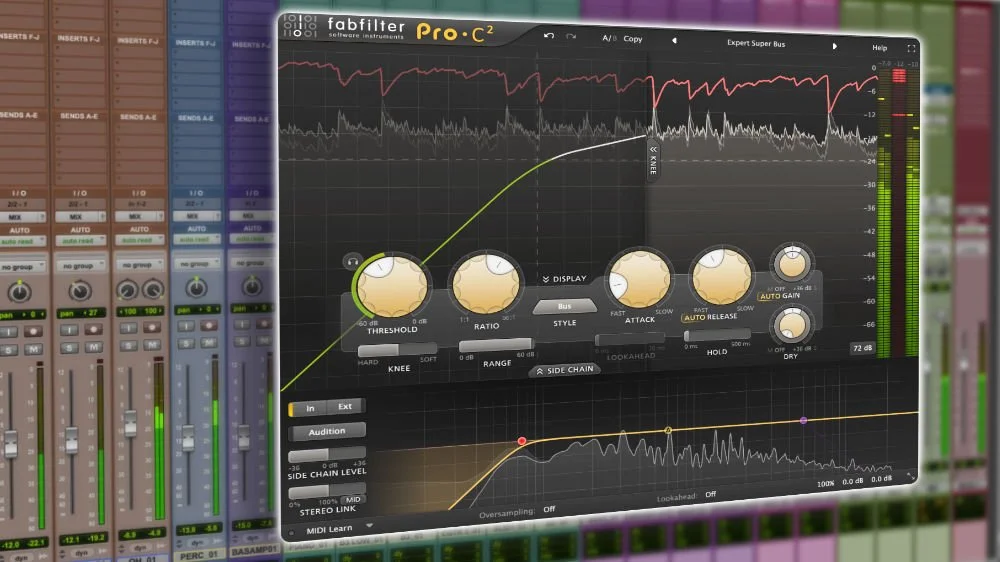The height and width of the screenshot is (562, 1000).
Task: Collapse the KNEE display handle
Action: click(653, 159)
